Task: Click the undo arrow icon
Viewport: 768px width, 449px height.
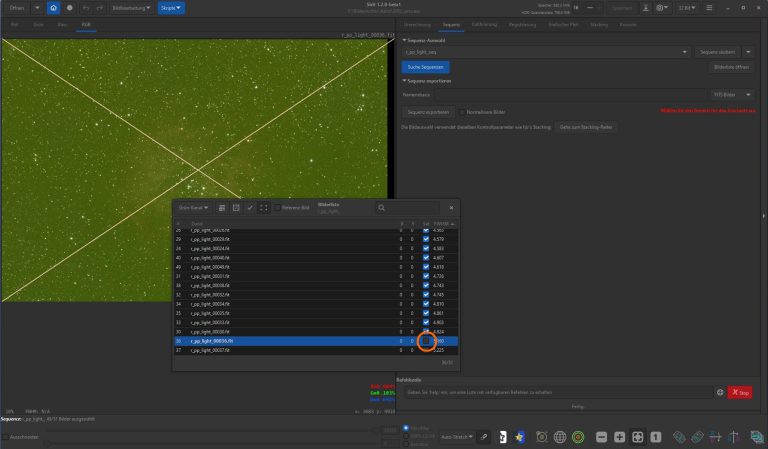Action: click(86, 7)
